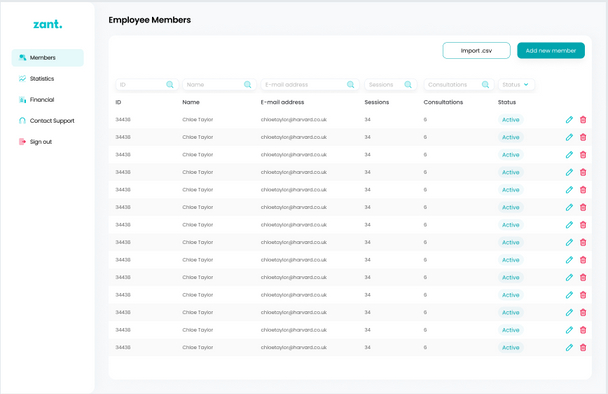This screenshot has height=394, width=608.
Task: Click the Import .csv button
Action: click(476, 50)
